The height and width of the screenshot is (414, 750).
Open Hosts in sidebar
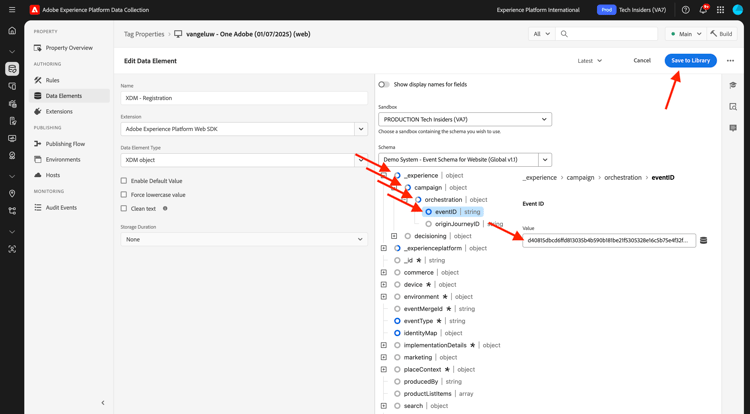click(x=69, y=175)
